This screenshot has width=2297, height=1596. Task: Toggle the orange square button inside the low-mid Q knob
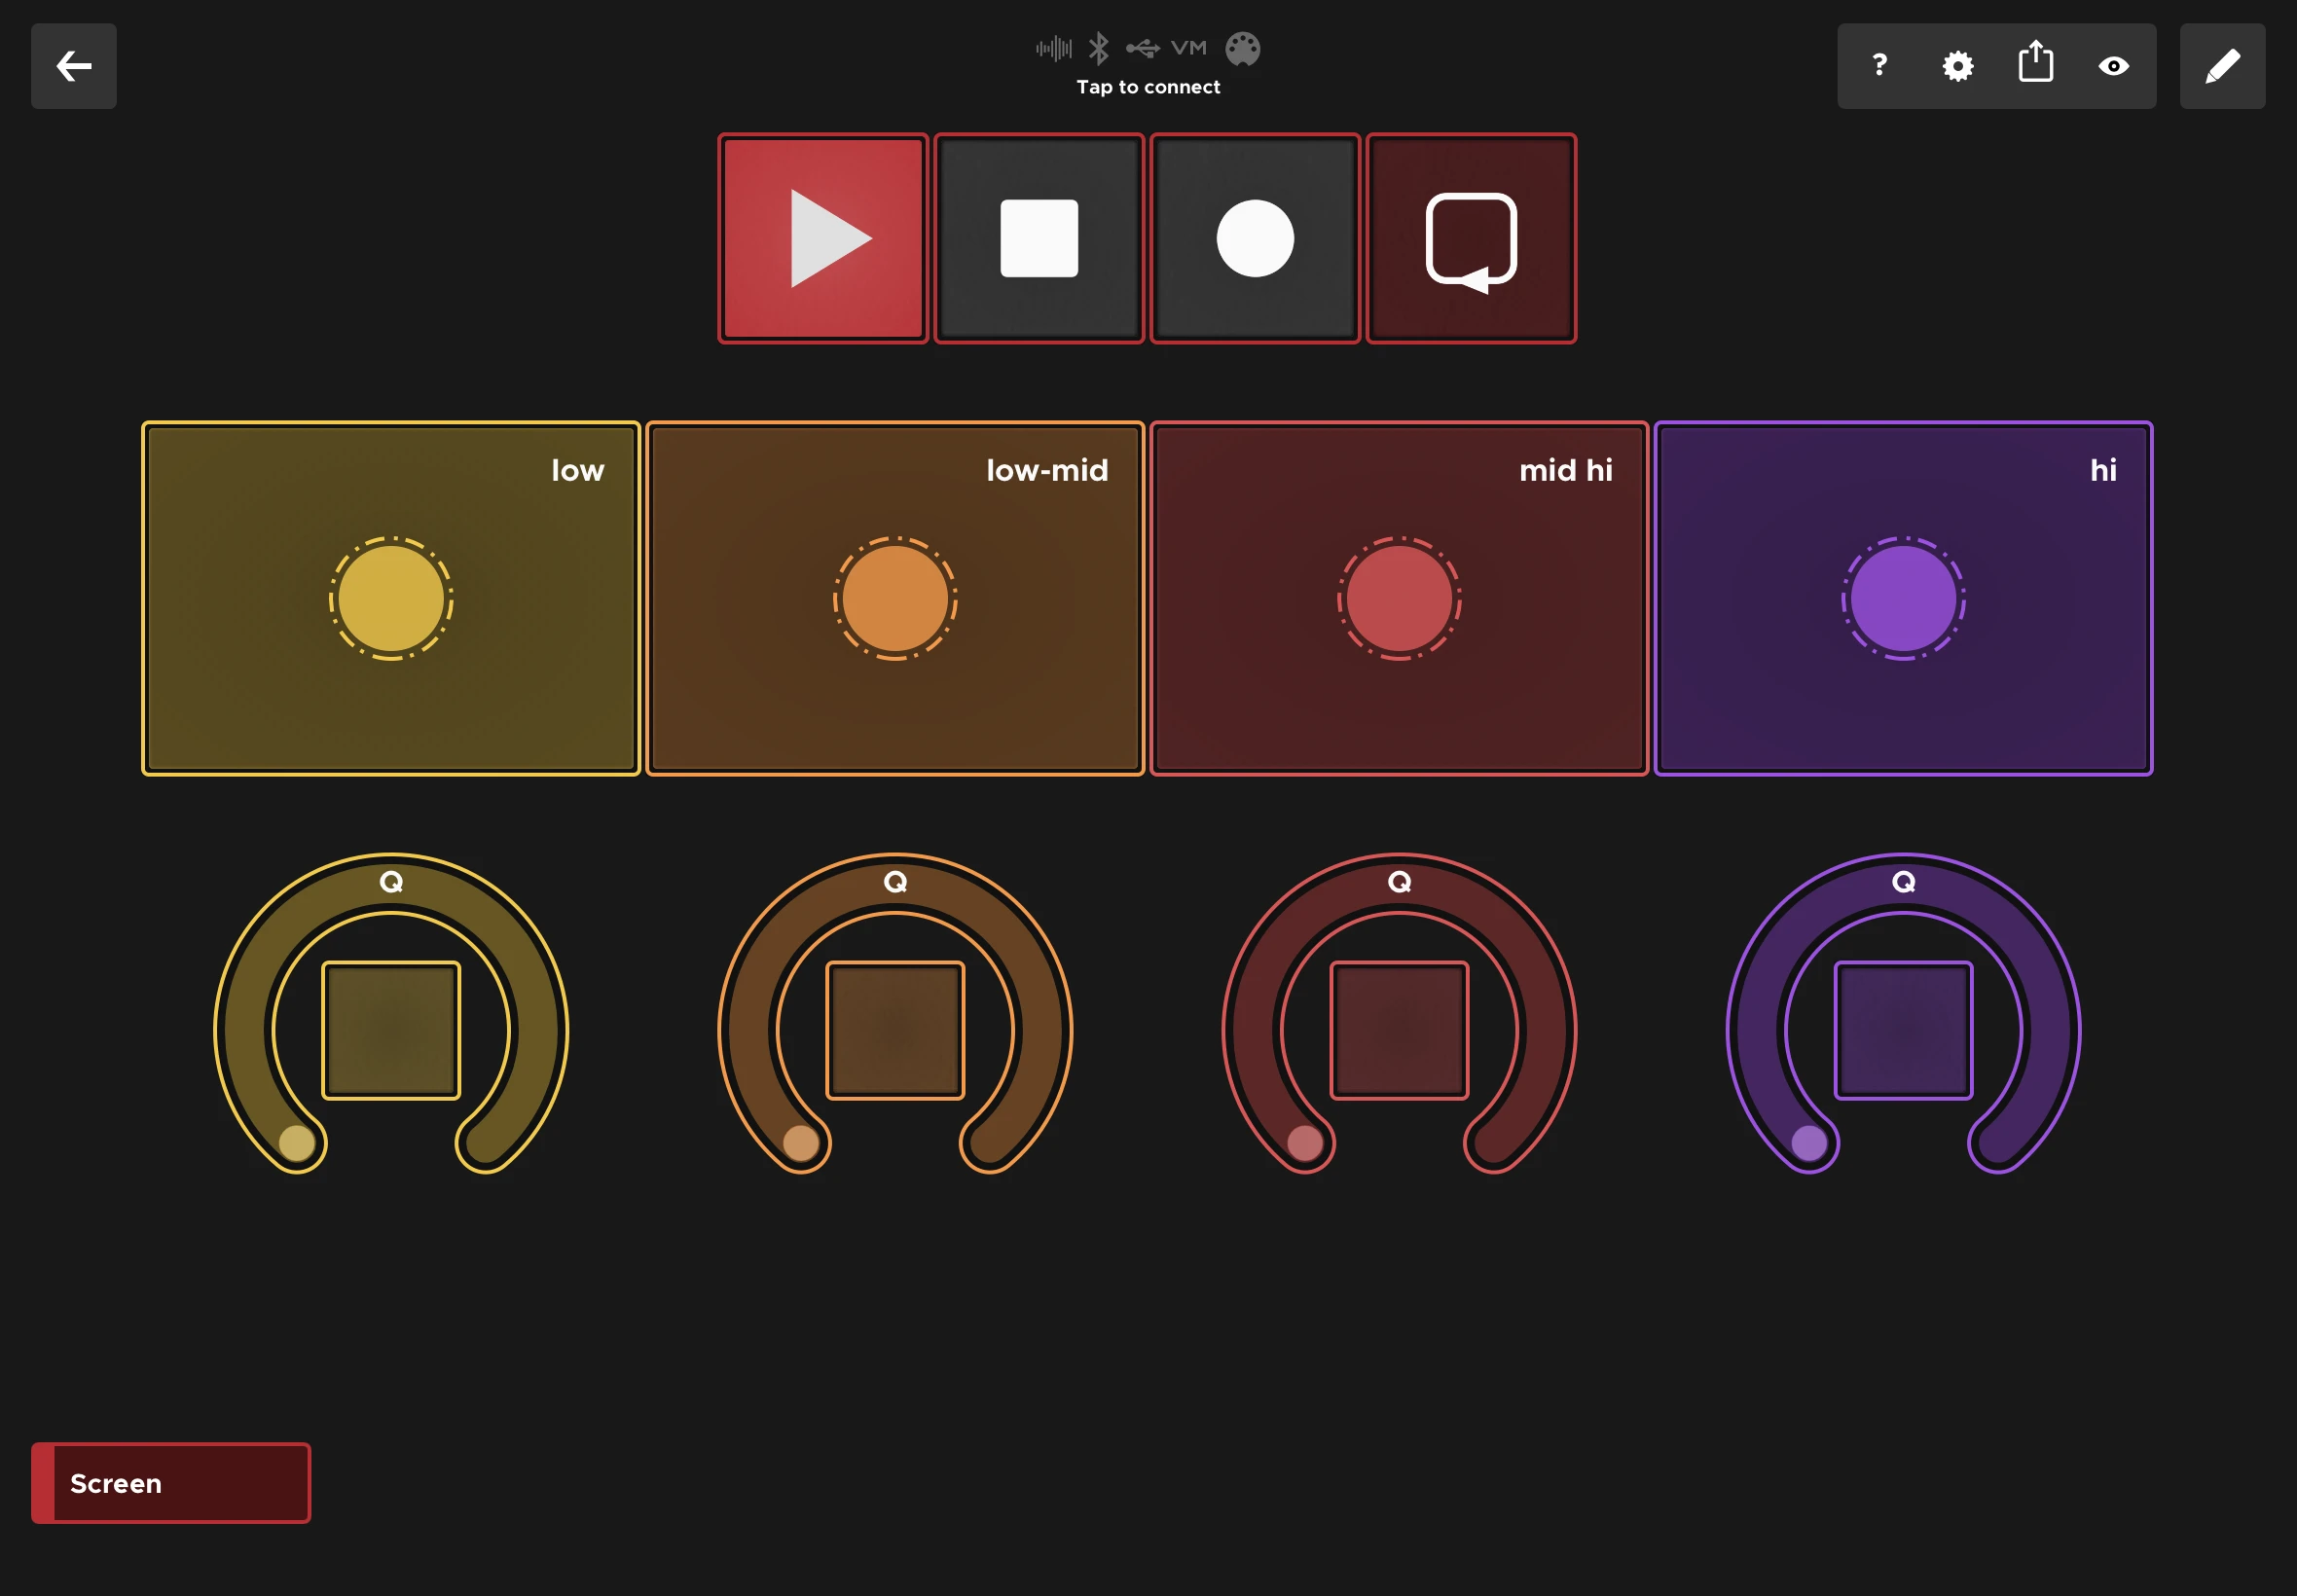pyautogui.click(x=895, y=1030)
